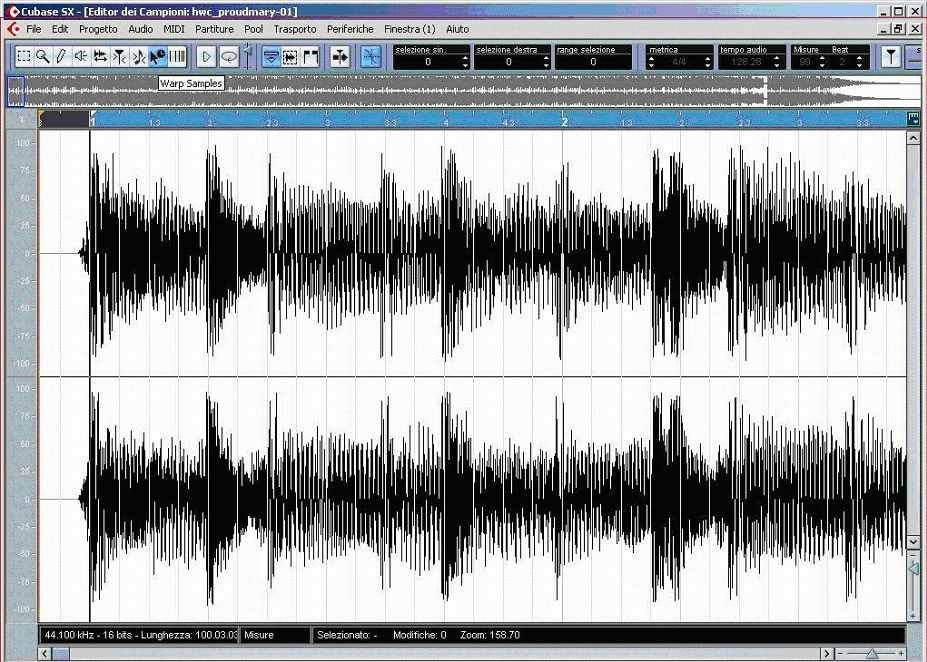Select the speaker Play tool
The height and width of the screenshot is (662, 927).
[81, 57]
